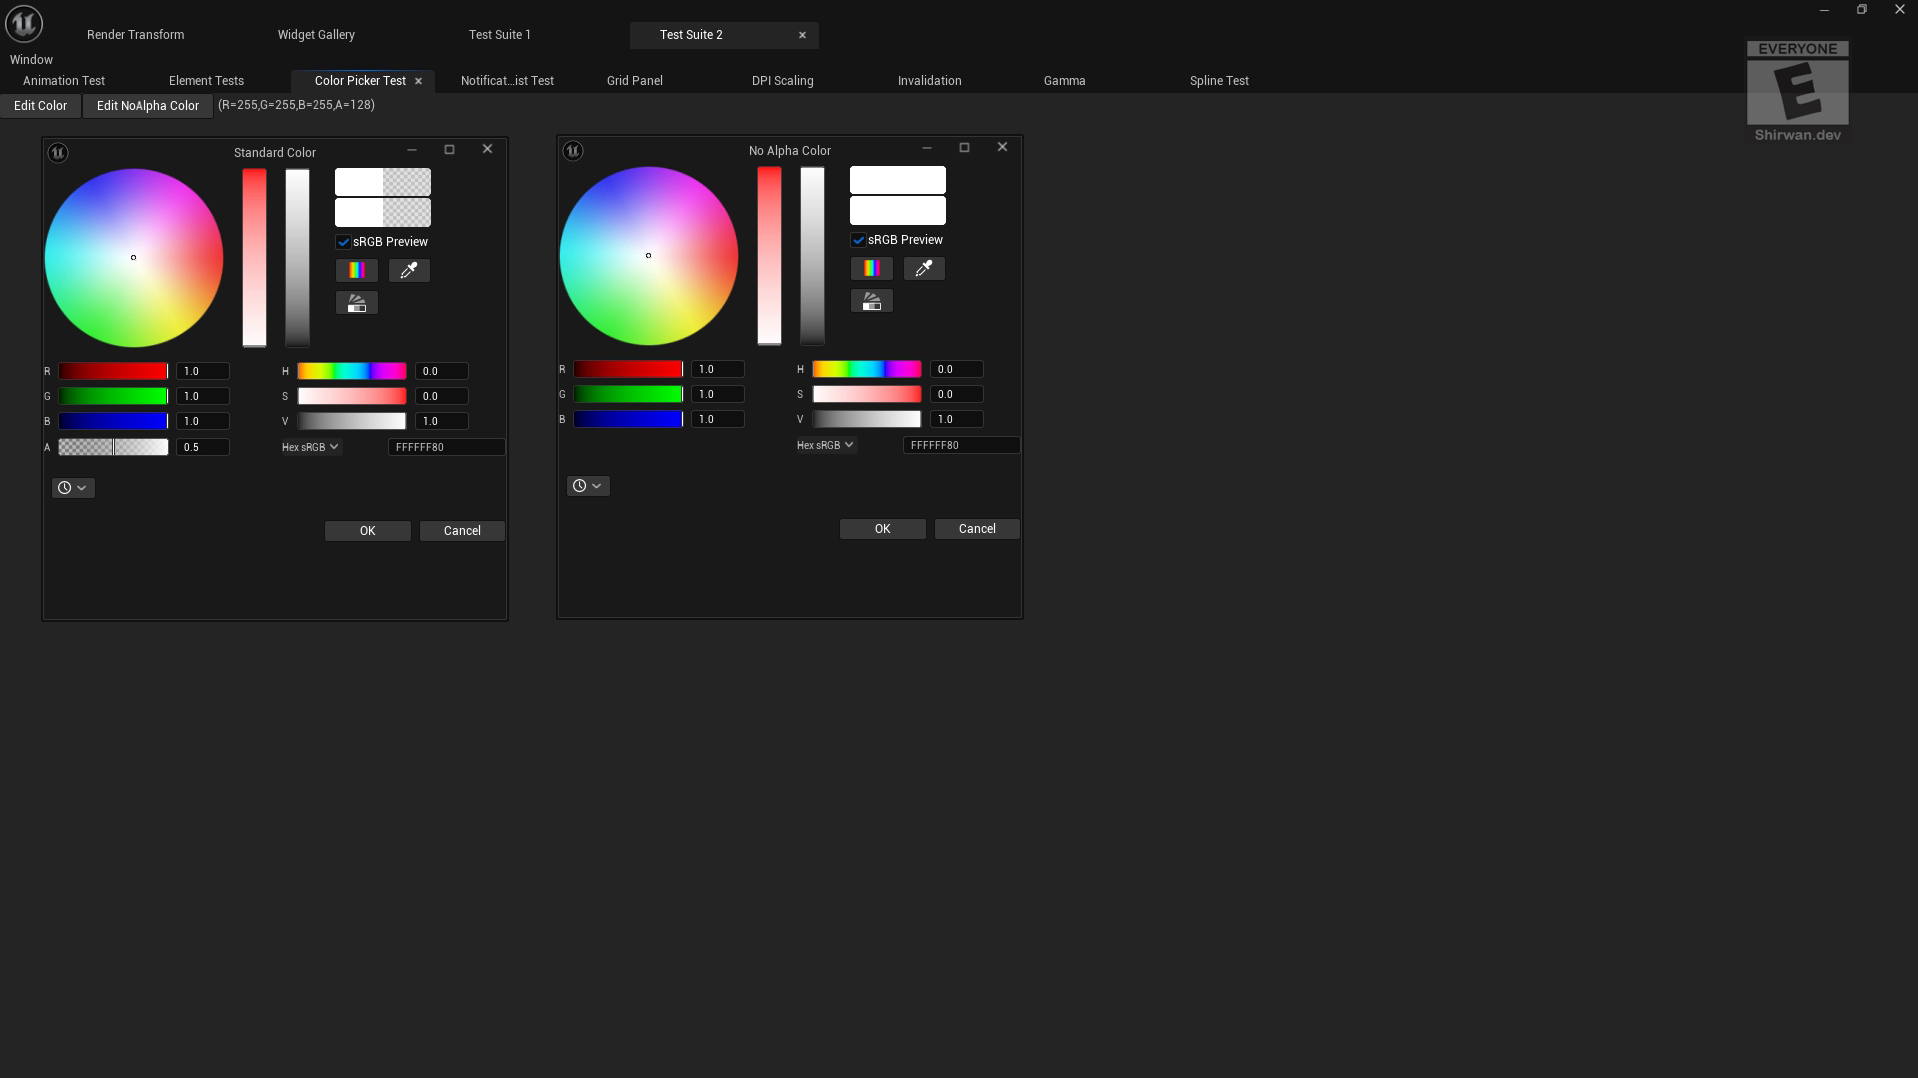Open the Invalidation tab
The height and width of the screenshot is (1078, 1918).
point(930,81)
